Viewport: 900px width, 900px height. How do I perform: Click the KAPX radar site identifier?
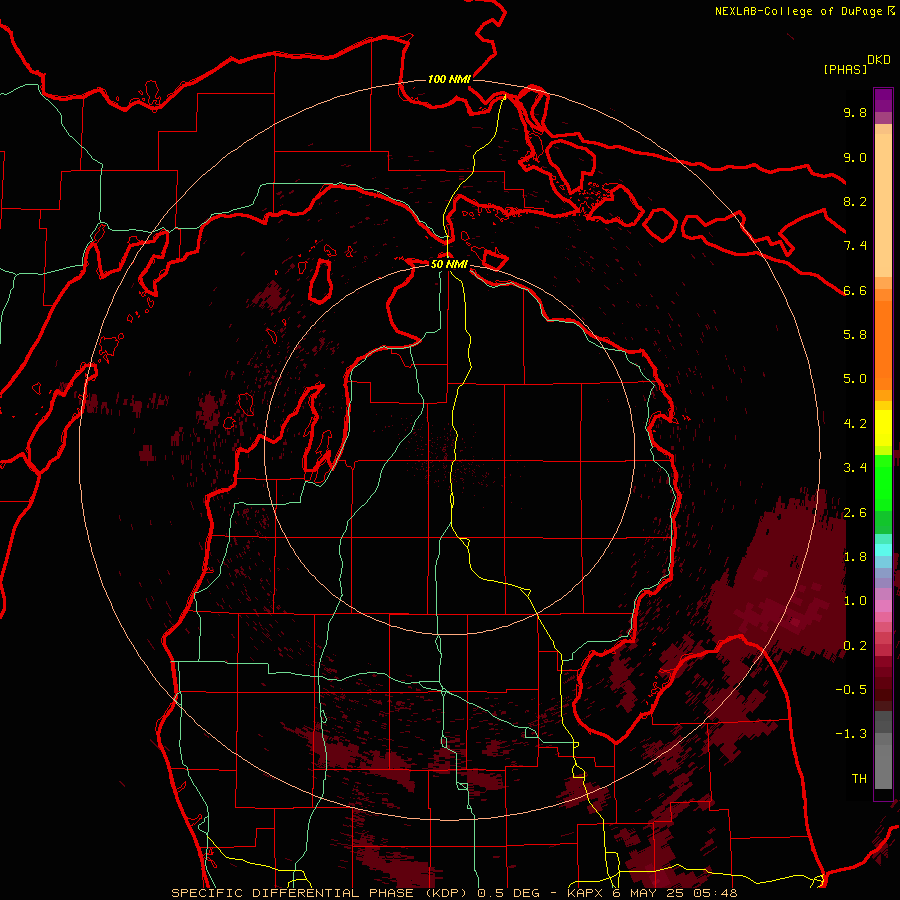586,893
